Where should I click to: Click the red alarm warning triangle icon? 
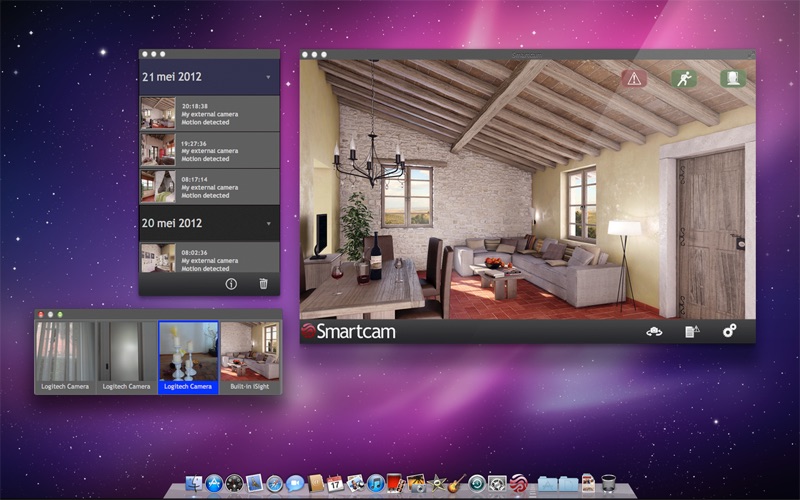[x=634, y=78]
